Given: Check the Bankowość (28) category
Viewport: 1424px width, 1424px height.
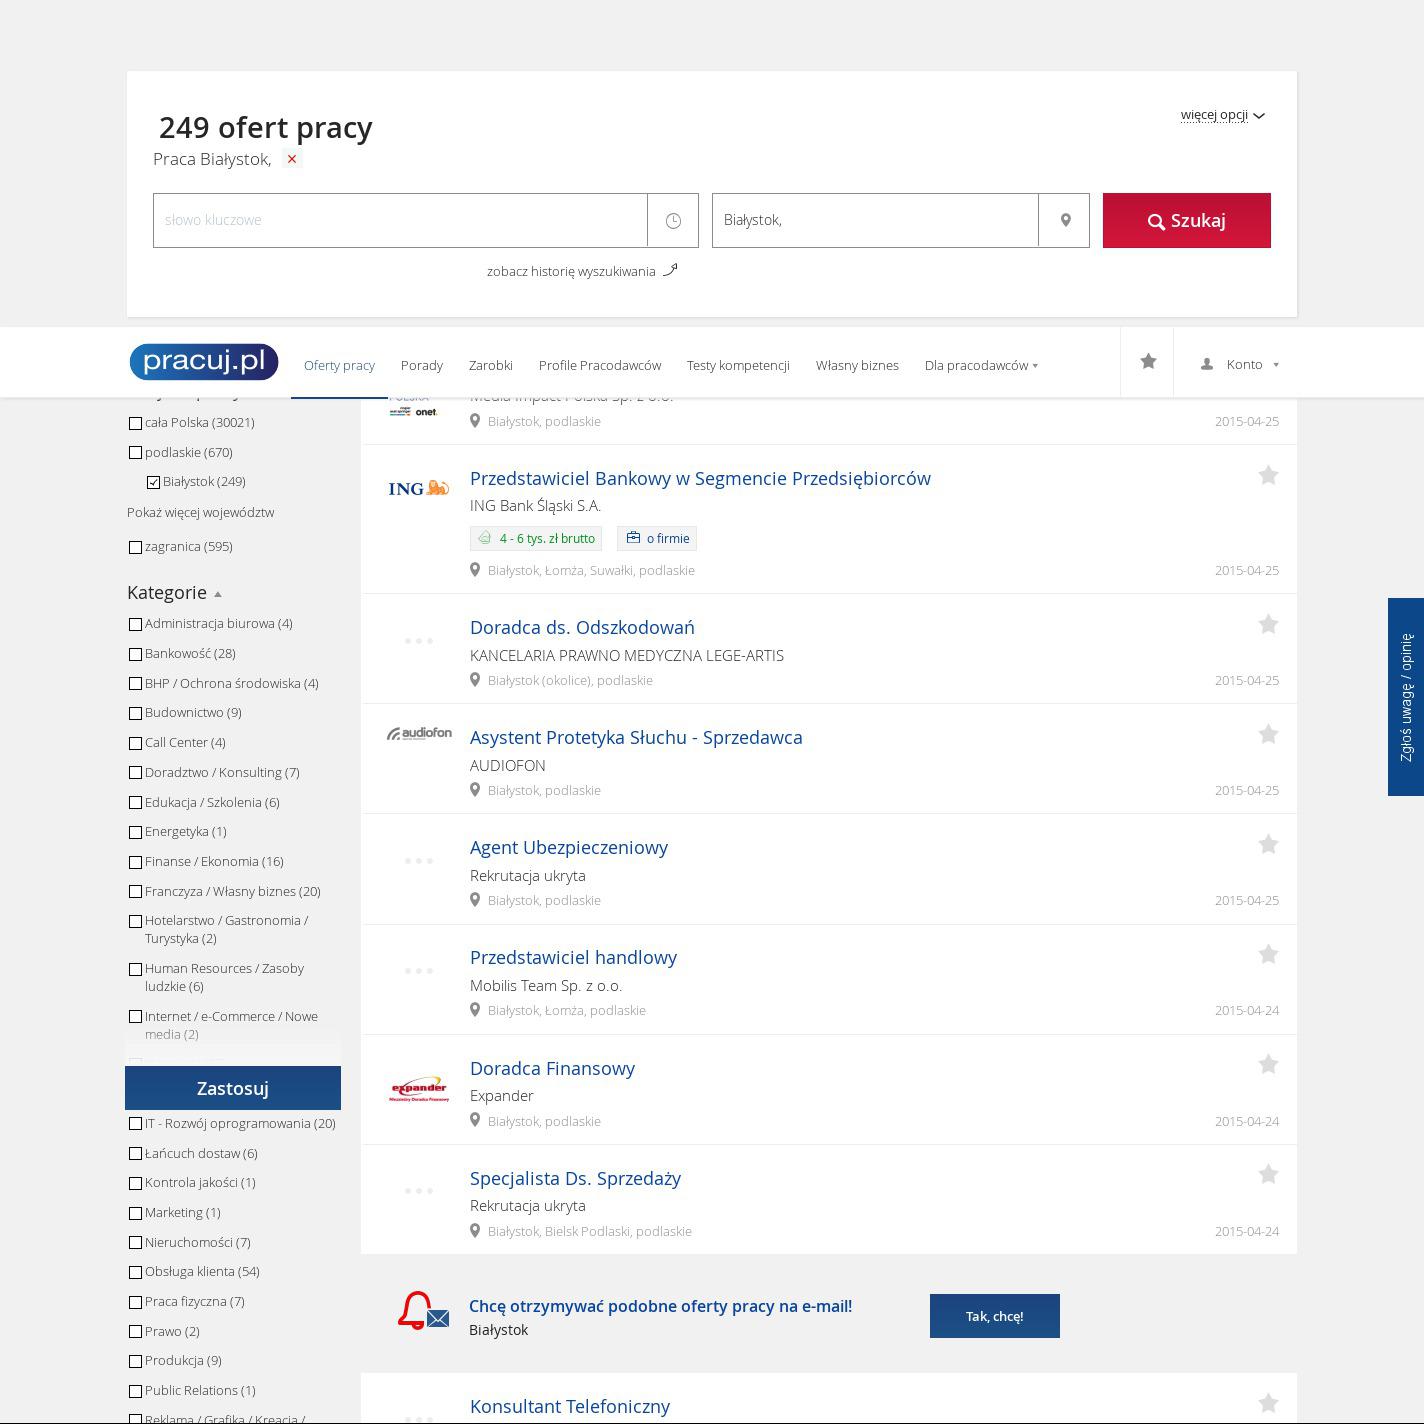Looking at the screenshot, I should [x=136, y=654].
